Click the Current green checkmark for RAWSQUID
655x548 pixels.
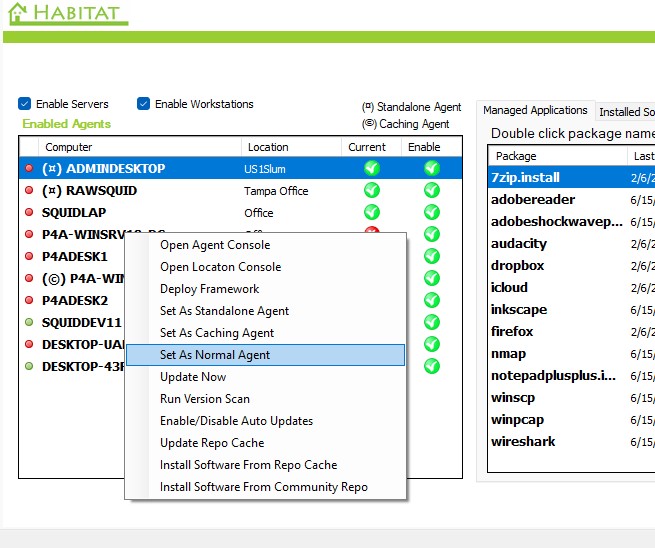(372, 190)
